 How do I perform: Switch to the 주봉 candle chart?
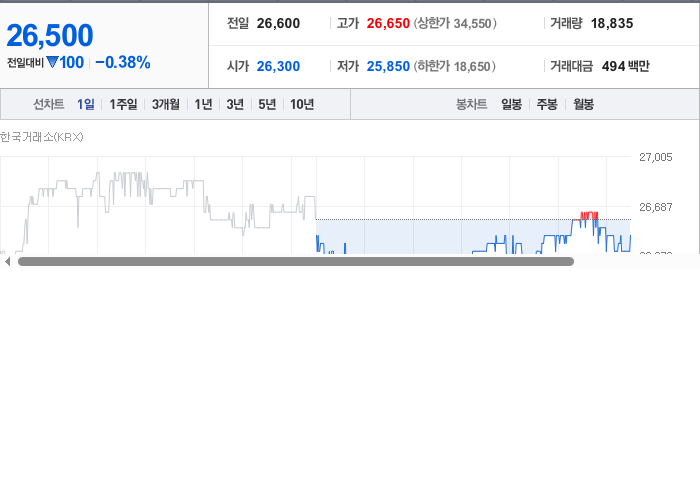(547, 104)
